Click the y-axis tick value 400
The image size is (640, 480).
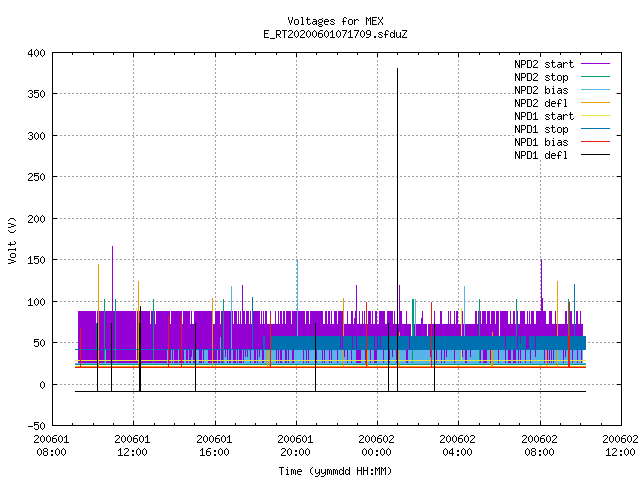(x=36, y=53)
